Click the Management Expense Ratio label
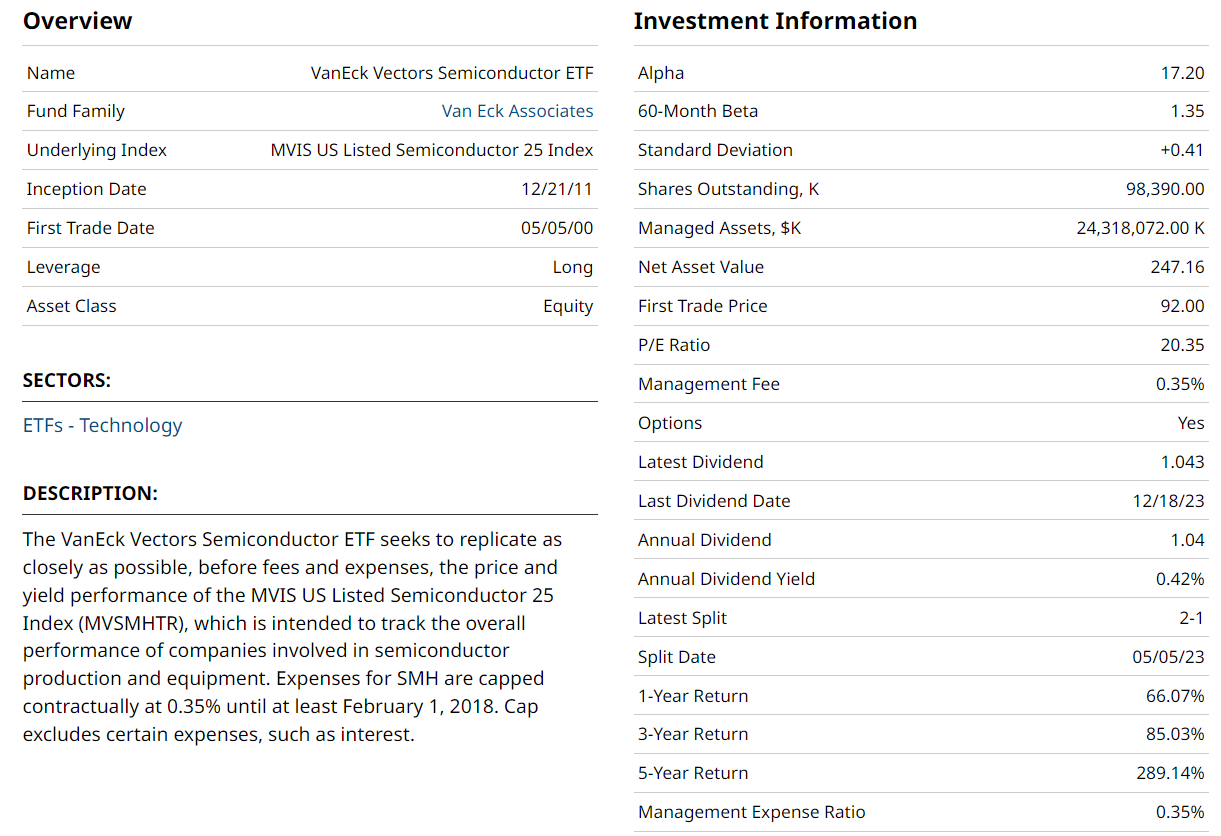 [x=752, y=812]
